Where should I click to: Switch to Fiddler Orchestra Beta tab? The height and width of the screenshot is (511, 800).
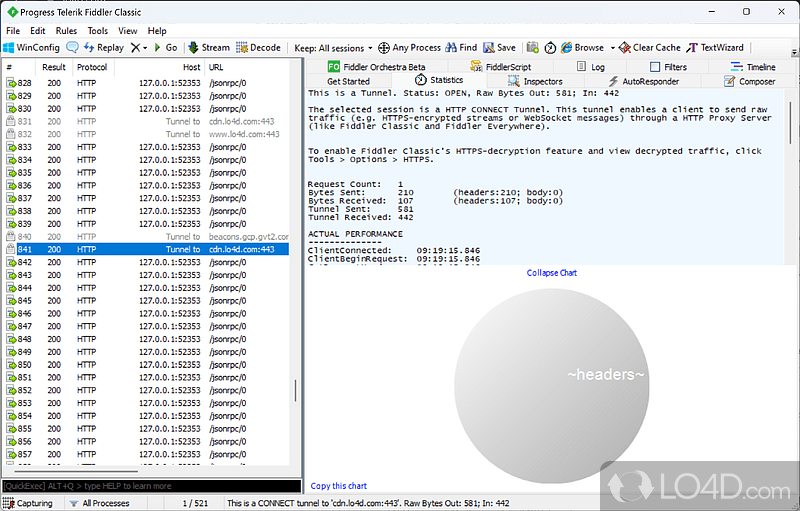[x=377, y=67]
